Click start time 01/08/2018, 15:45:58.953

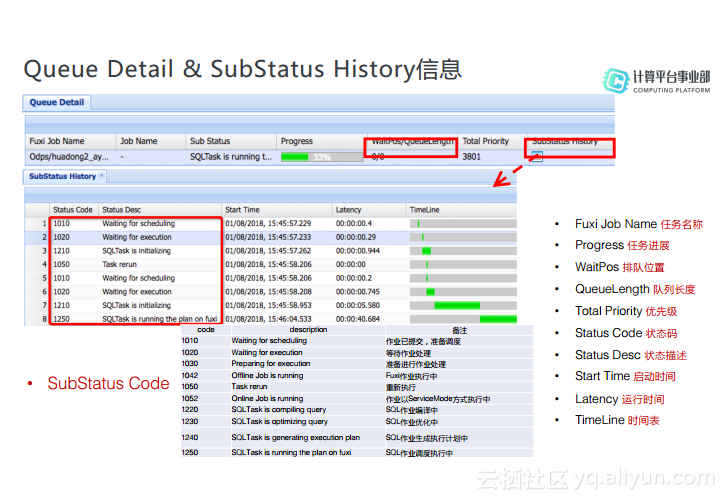tap(268, 305)
